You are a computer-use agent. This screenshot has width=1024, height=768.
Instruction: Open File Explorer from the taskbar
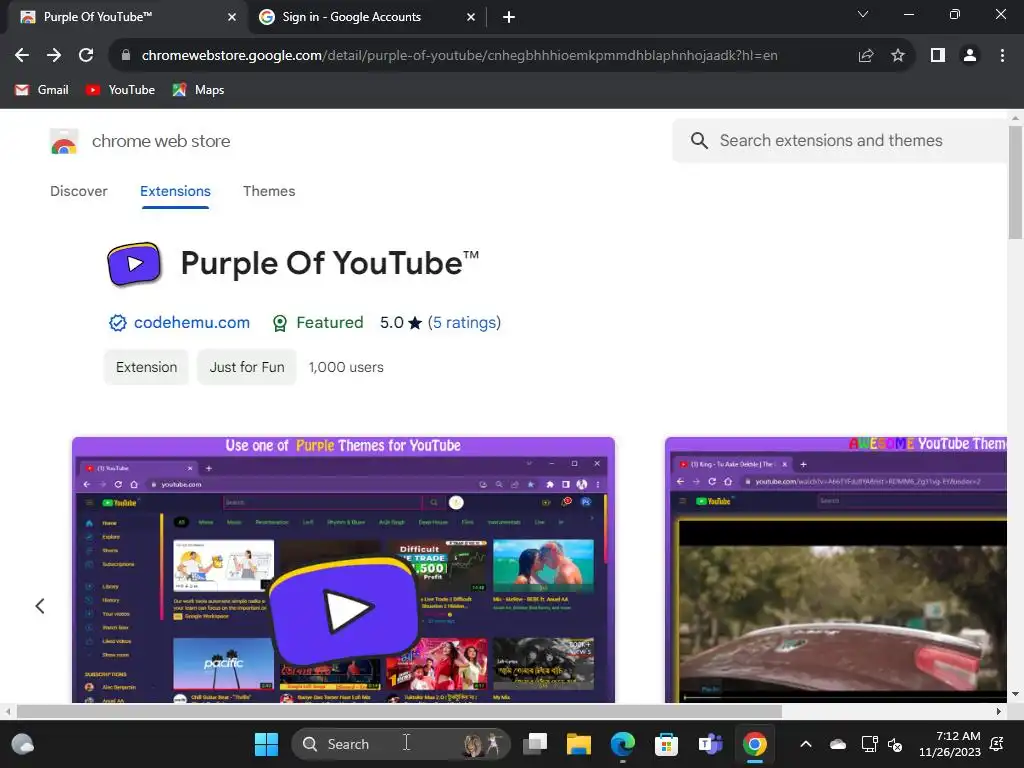tap(579, 744)
